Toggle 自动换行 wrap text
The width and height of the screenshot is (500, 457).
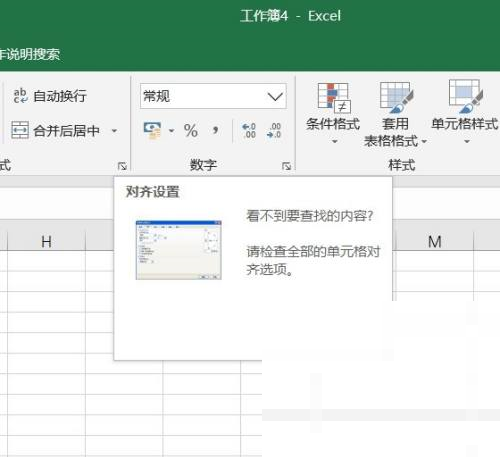coord(50,96)
